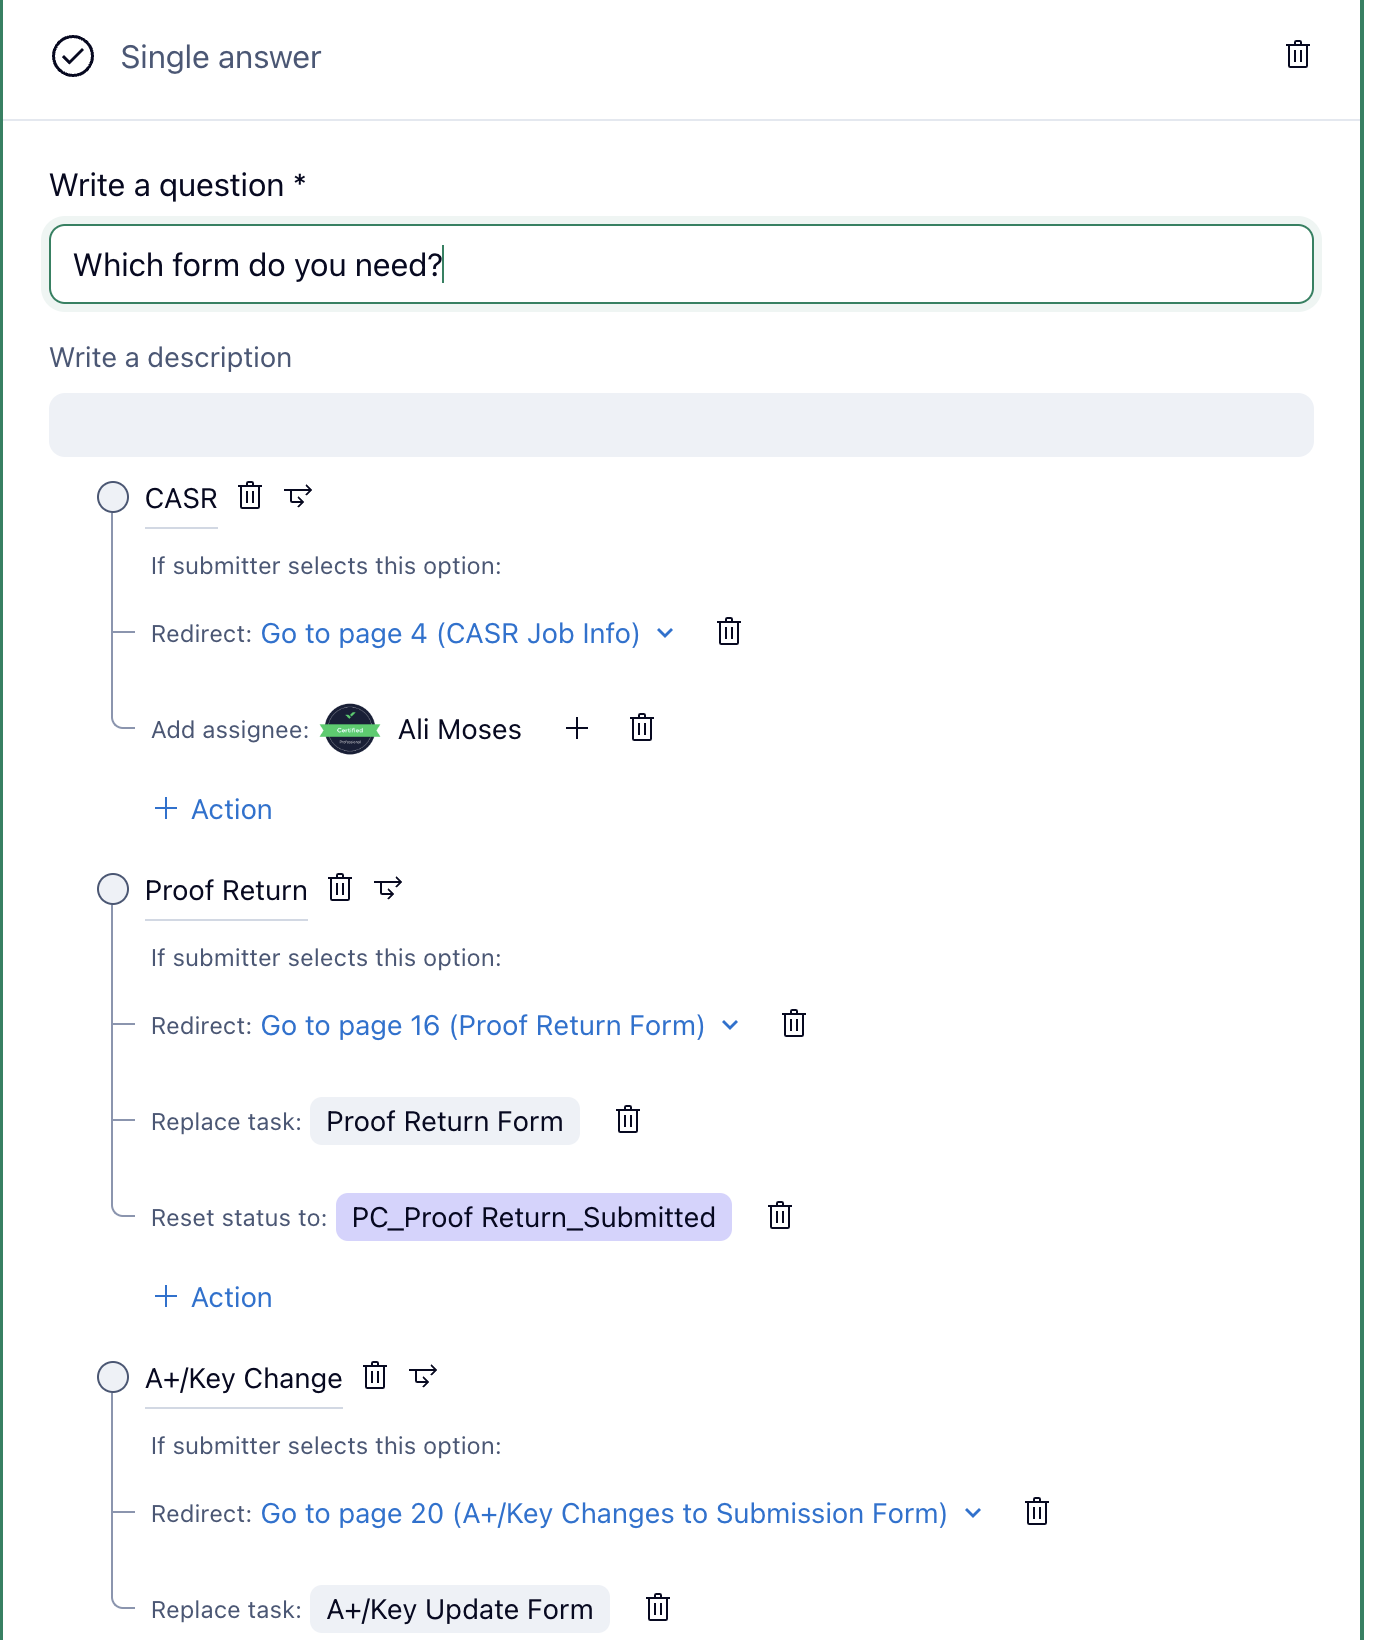Add an Action under CASR option

coord(214,809)
